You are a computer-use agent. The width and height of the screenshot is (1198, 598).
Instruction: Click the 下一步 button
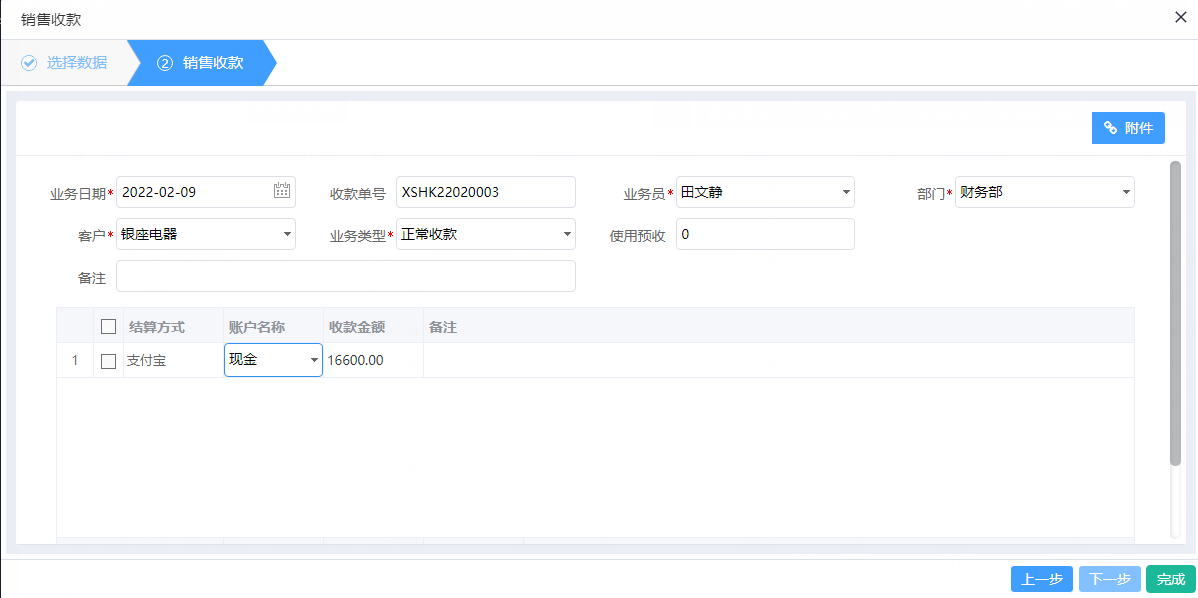click(1110, 578)
